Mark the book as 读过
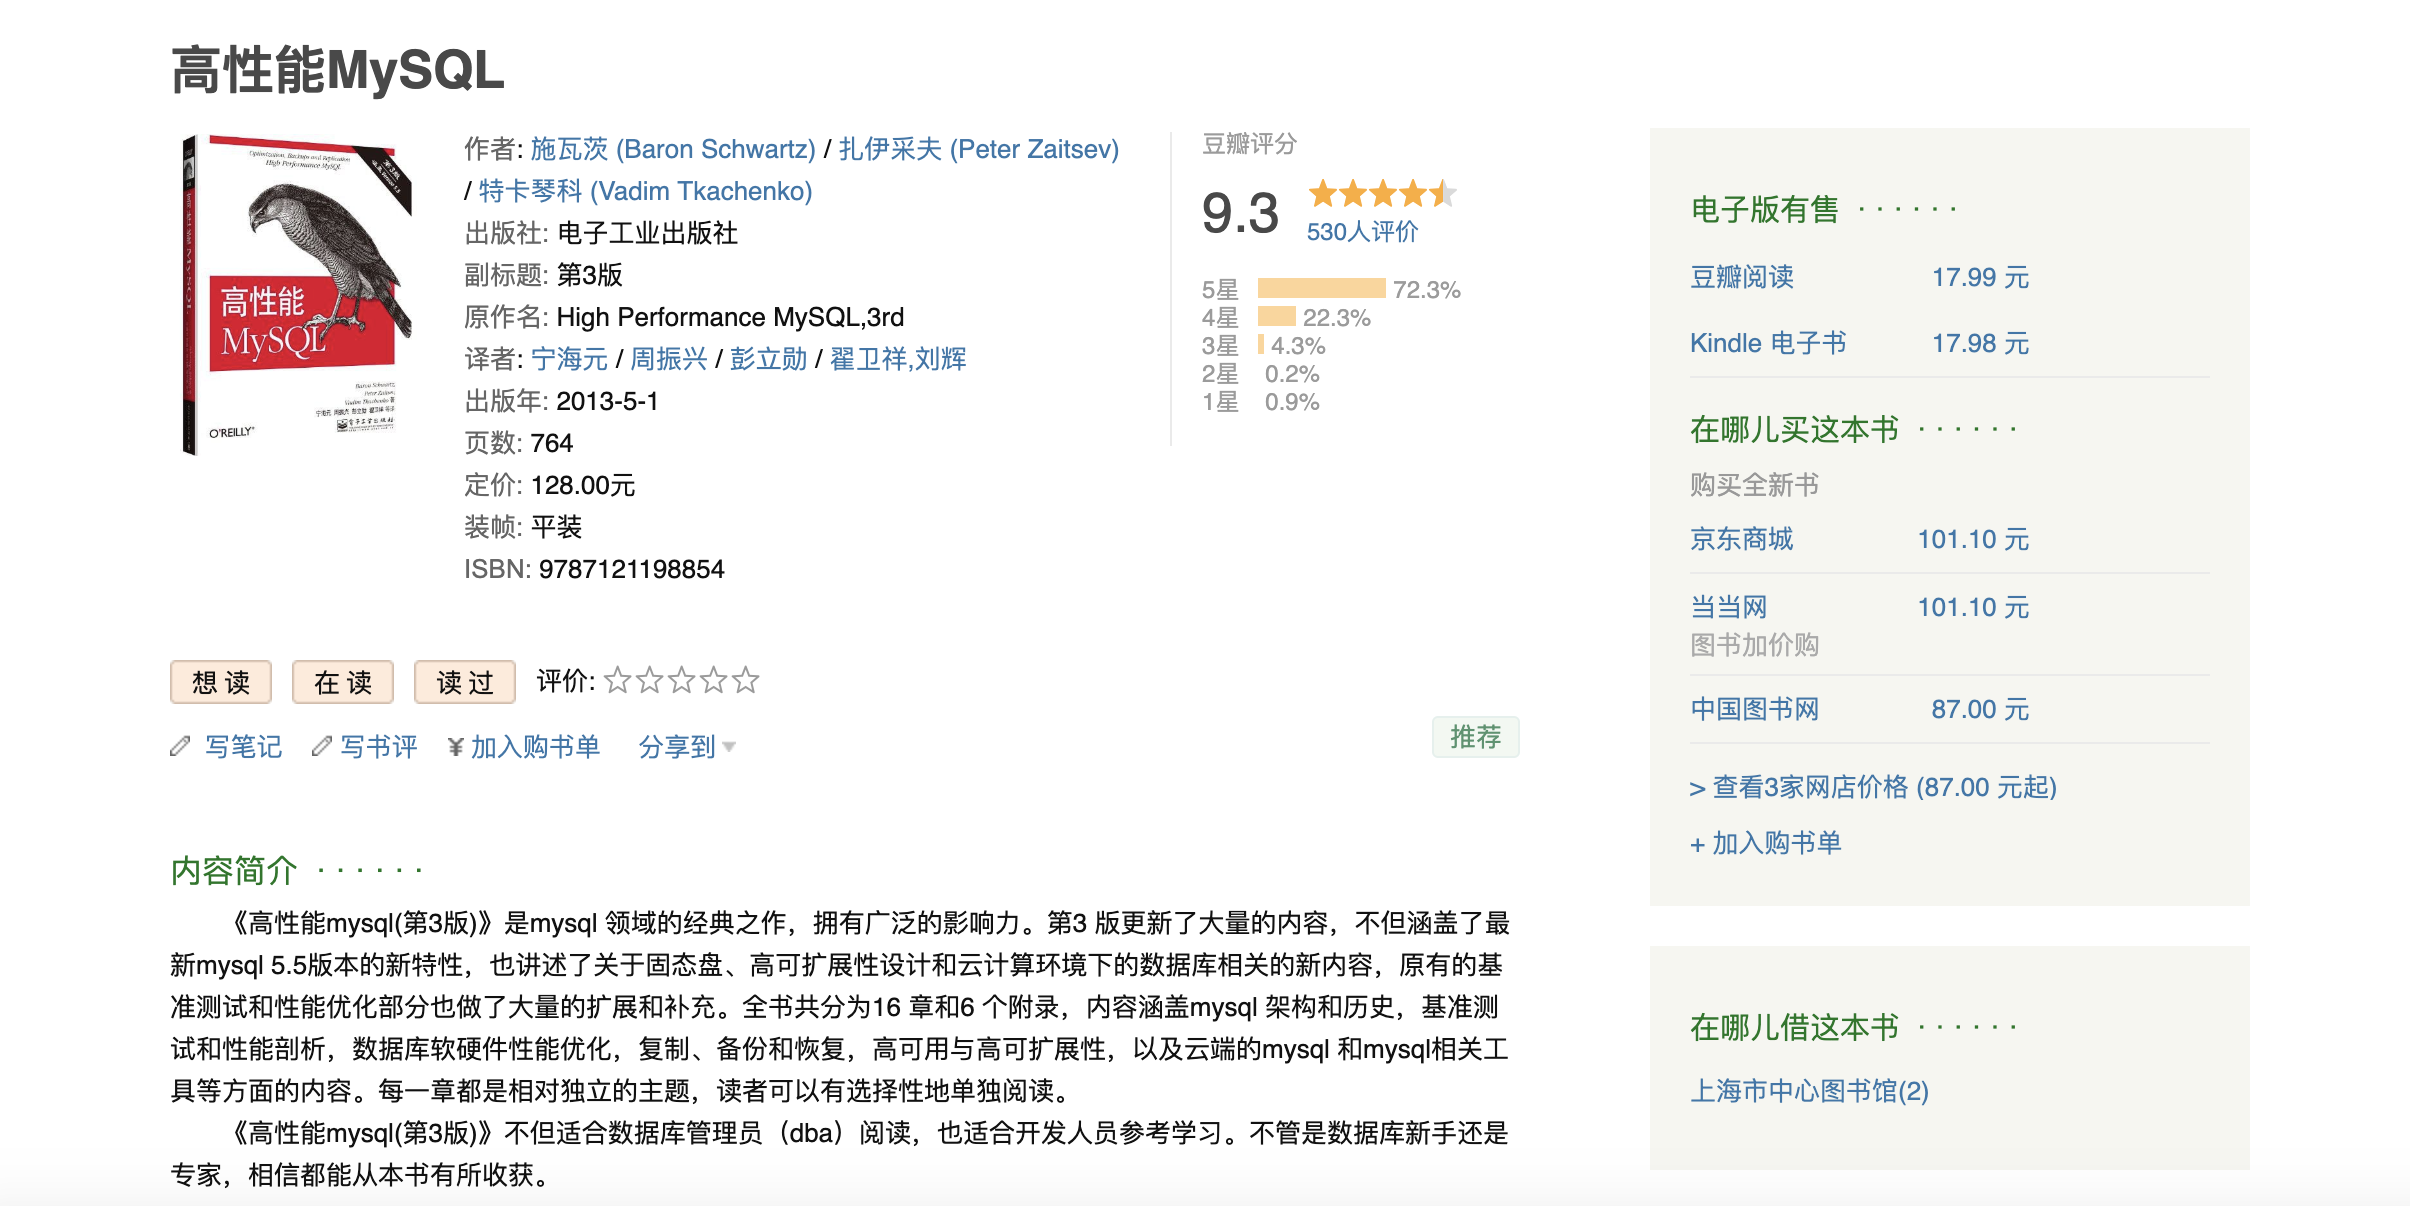The width and height of the screenshot is (2410, 1206). [x=465, y=682]
